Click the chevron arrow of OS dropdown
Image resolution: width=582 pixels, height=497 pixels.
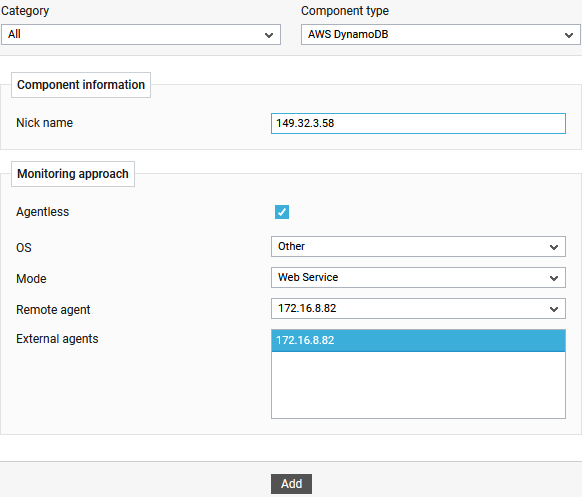554,247
